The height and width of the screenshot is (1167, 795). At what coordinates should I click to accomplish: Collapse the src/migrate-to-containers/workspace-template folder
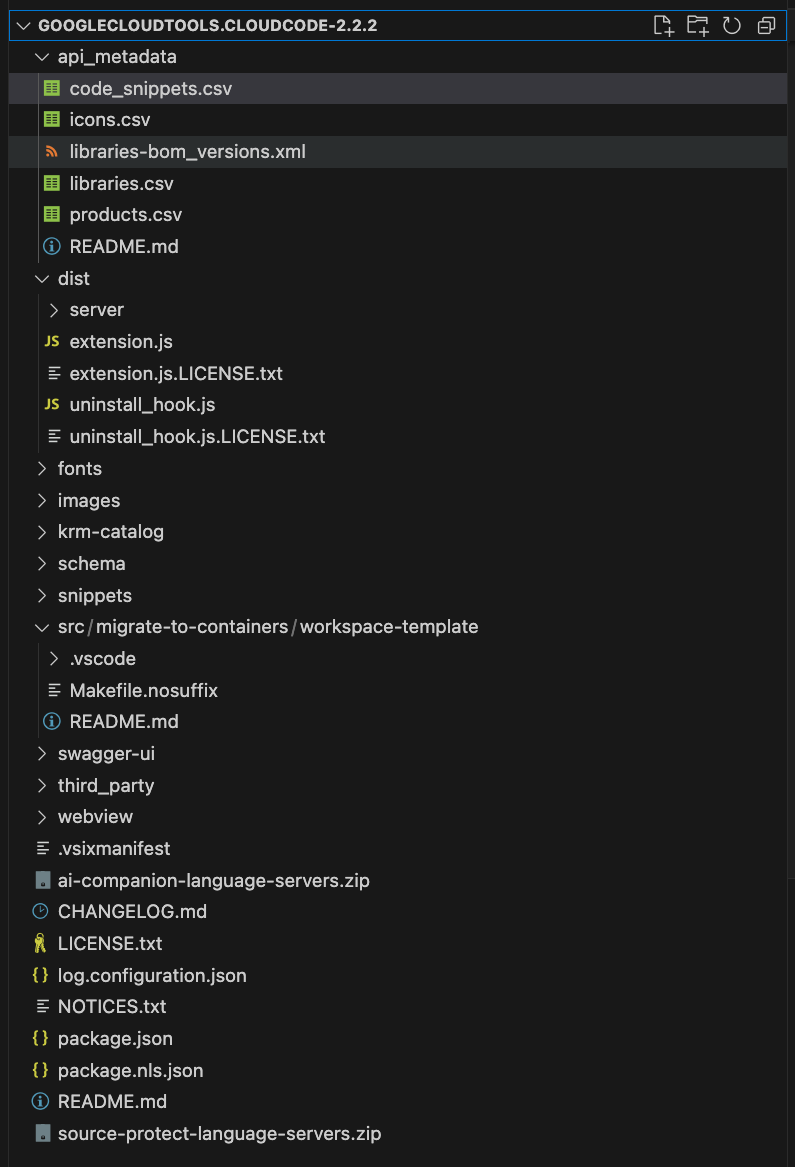[x=42, y=627]
